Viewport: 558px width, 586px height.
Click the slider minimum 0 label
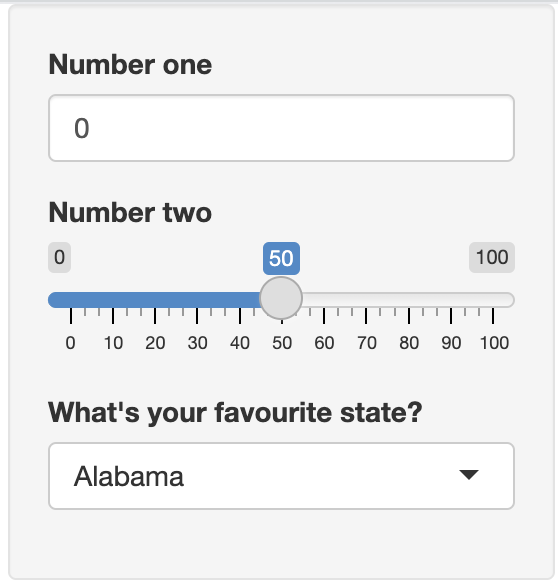point(59,257)
